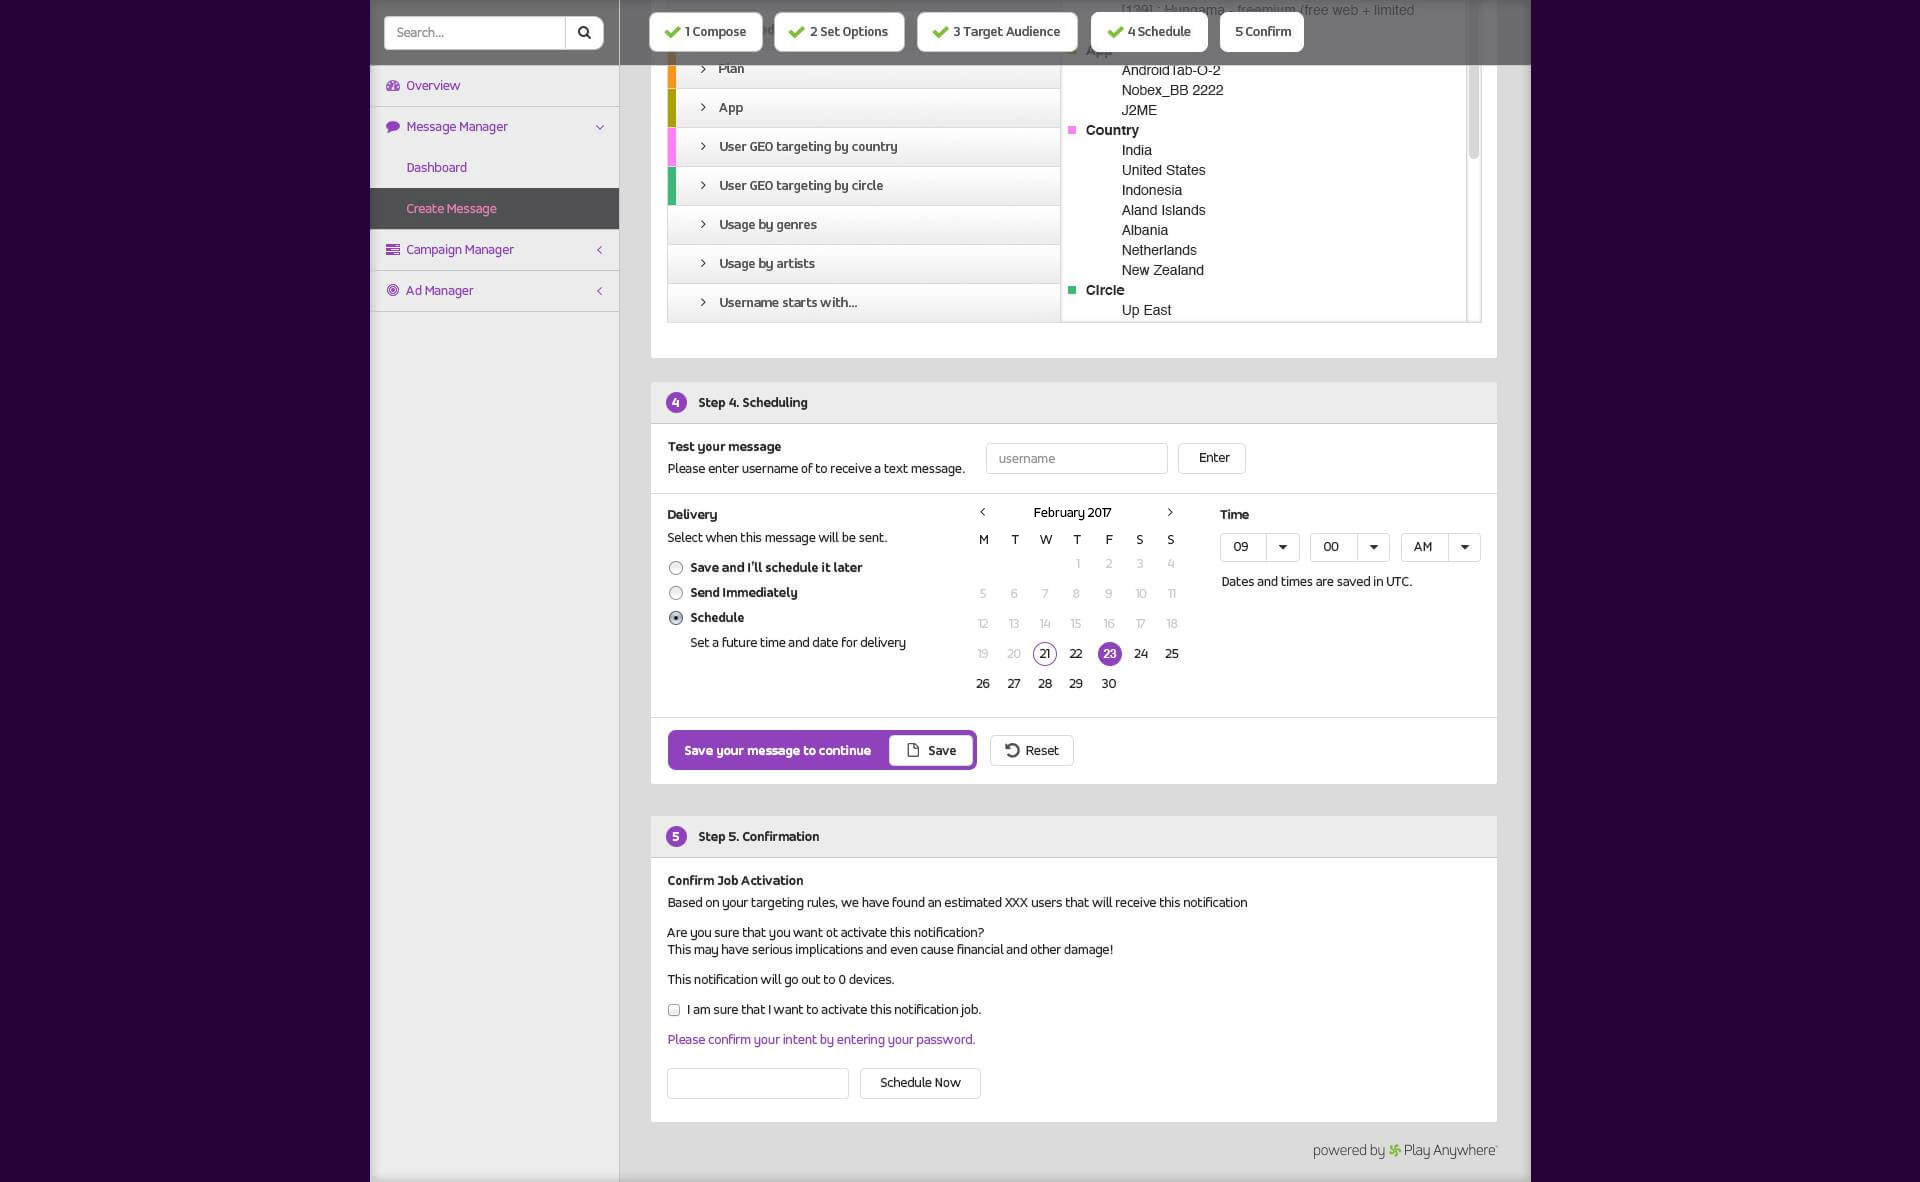Enable the confirmation checkbox
The width and height of the screenshot is (1920, 1182).
[673, 1009]
